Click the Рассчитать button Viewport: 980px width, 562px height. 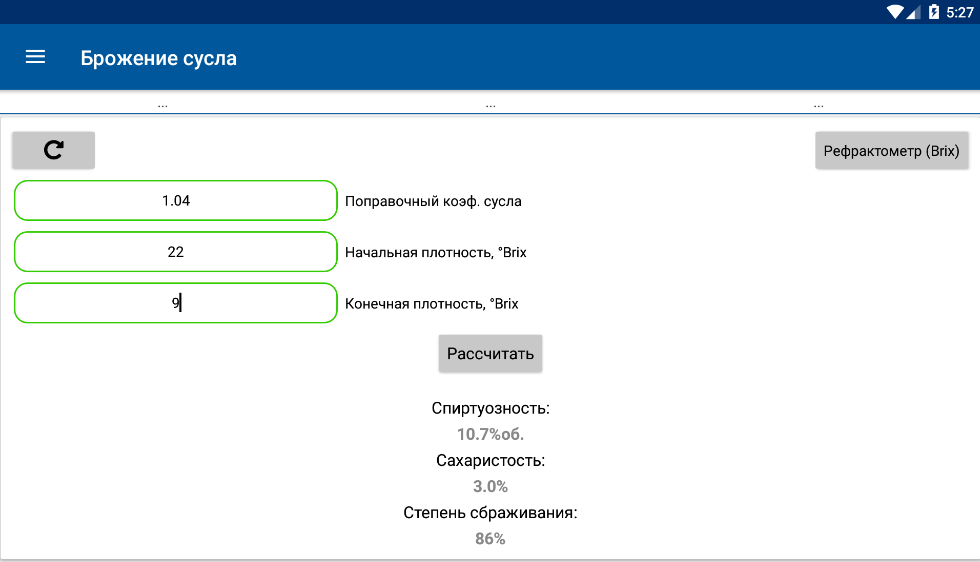pos(490,354)
